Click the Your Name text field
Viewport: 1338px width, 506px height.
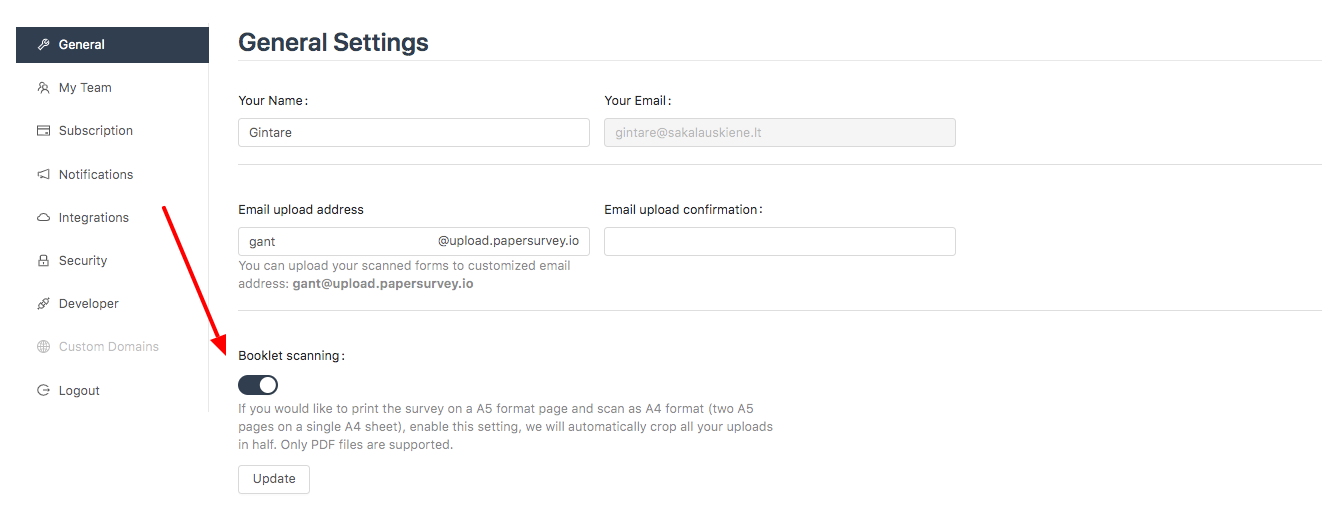(414, 133)
